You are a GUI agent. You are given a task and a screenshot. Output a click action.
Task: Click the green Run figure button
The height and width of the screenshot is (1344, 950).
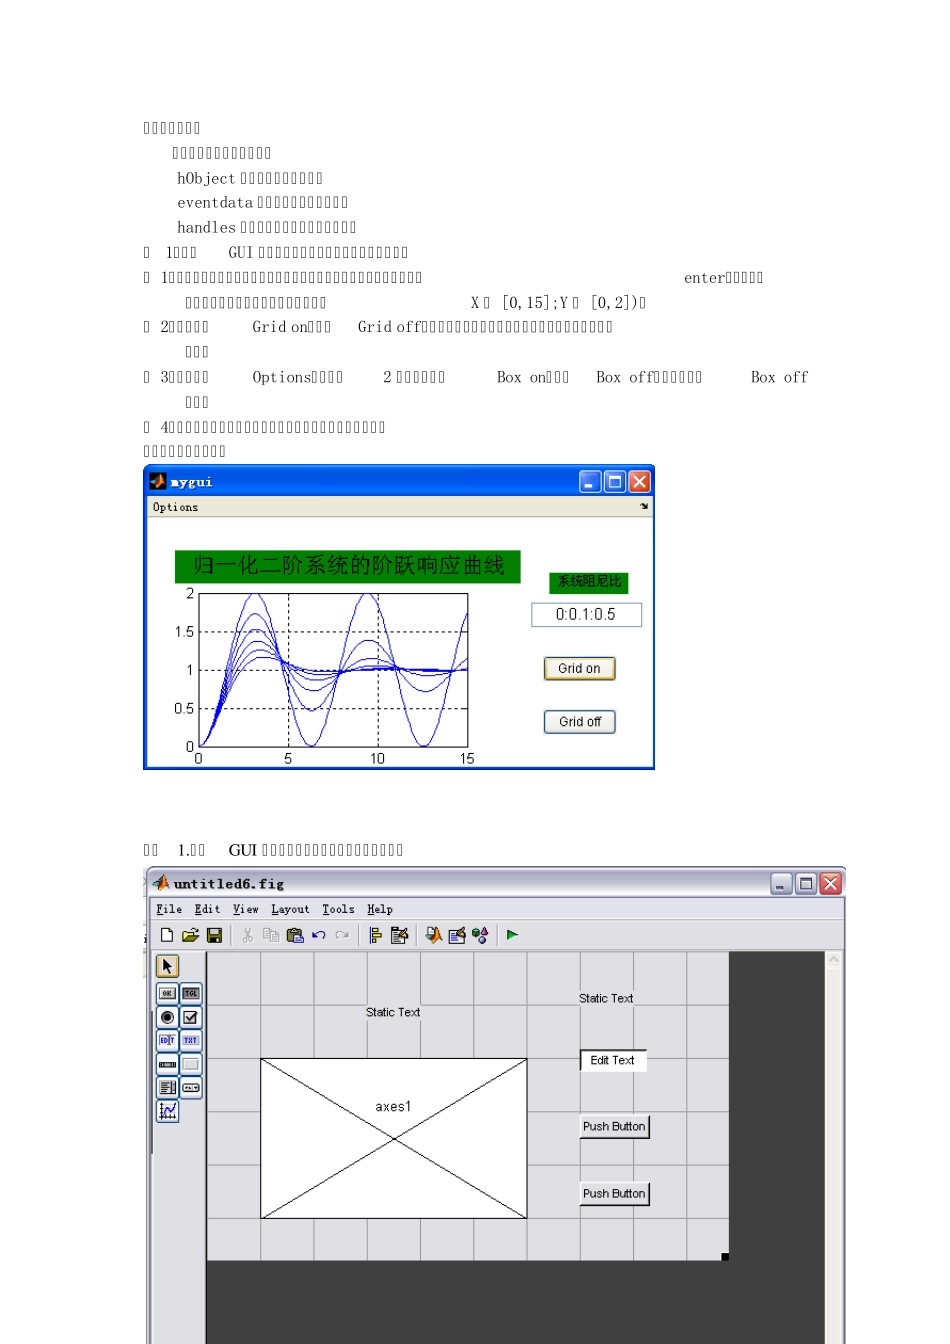point(512,935)
